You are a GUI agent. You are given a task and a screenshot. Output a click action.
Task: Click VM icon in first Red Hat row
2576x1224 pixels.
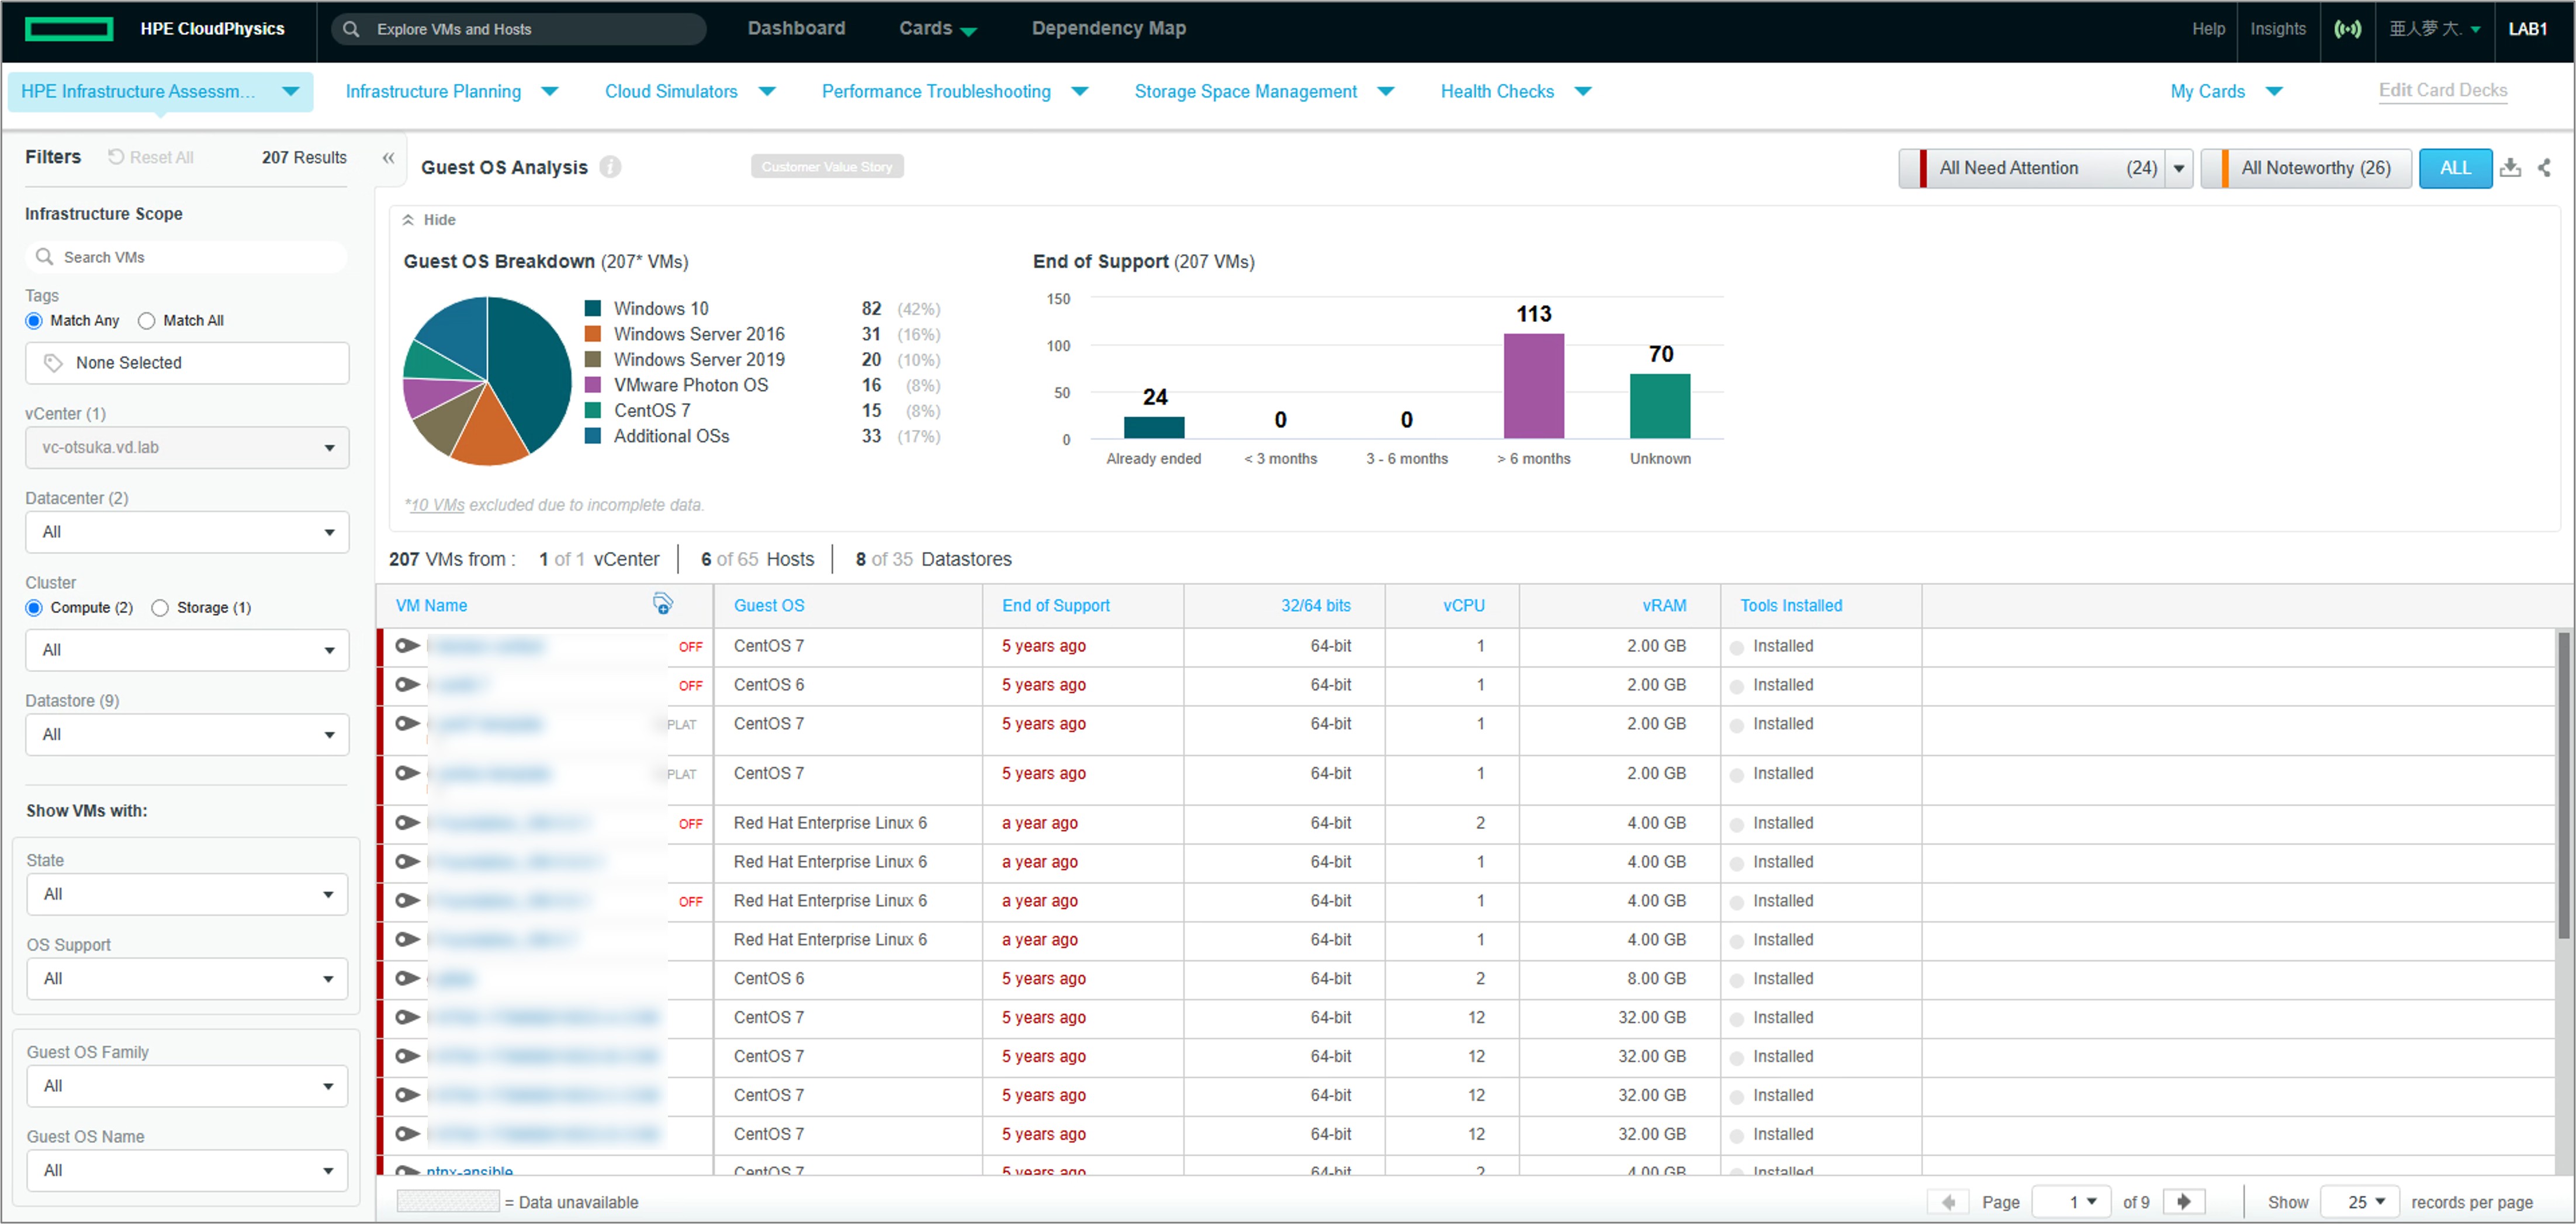pos(407,823)
